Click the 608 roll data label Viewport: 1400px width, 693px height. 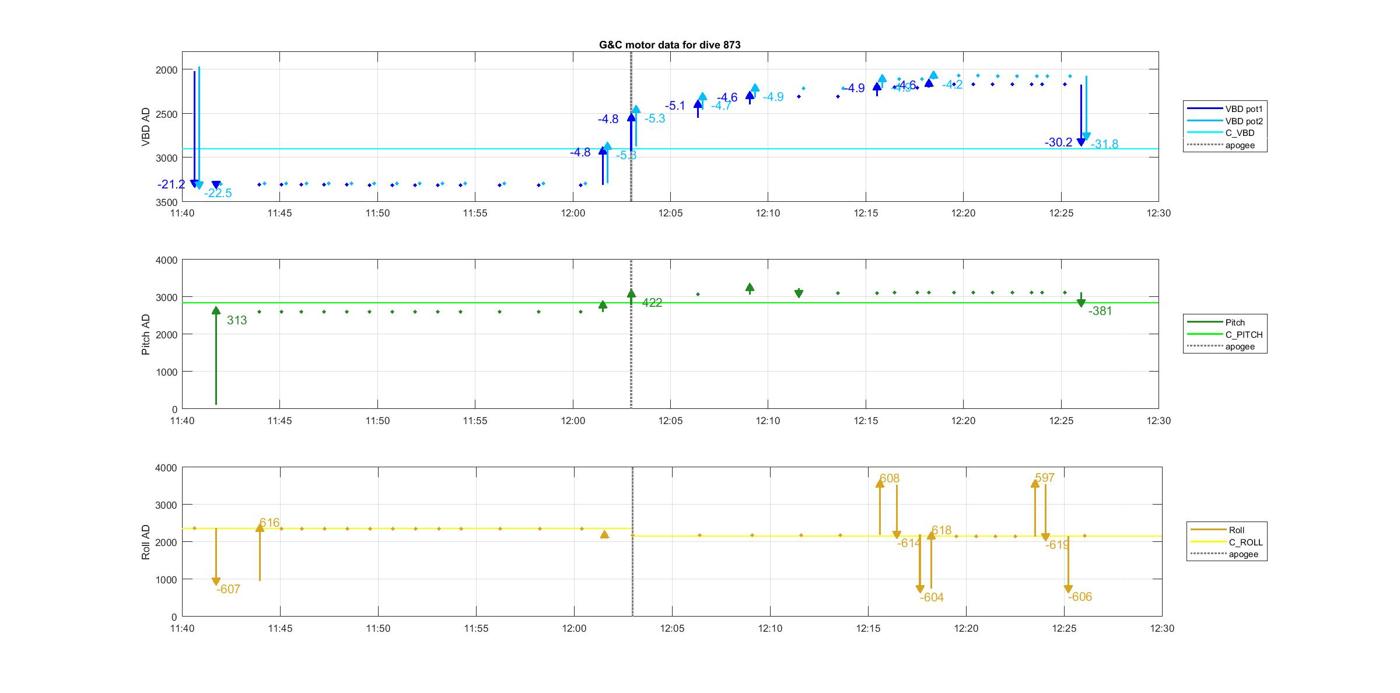pyautogui.click(x=889, y=479)
